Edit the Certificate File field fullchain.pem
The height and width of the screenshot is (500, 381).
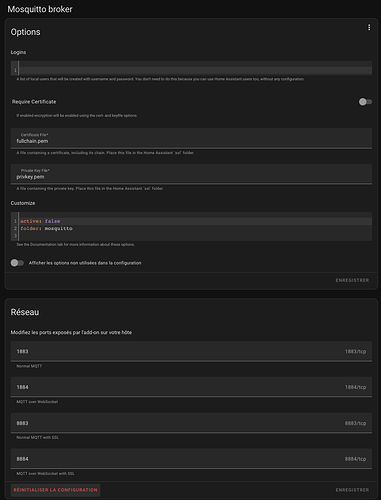point(191,138)
